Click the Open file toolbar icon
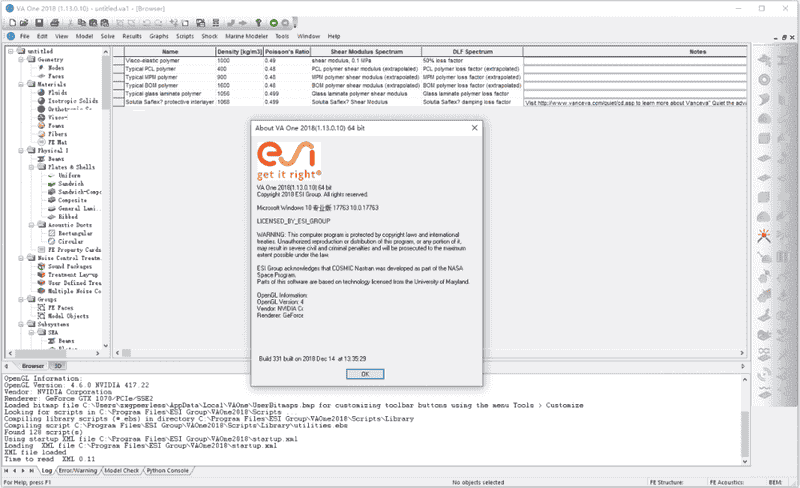Image resolution: width=800 pixels, height=488 pixels. 24,23
